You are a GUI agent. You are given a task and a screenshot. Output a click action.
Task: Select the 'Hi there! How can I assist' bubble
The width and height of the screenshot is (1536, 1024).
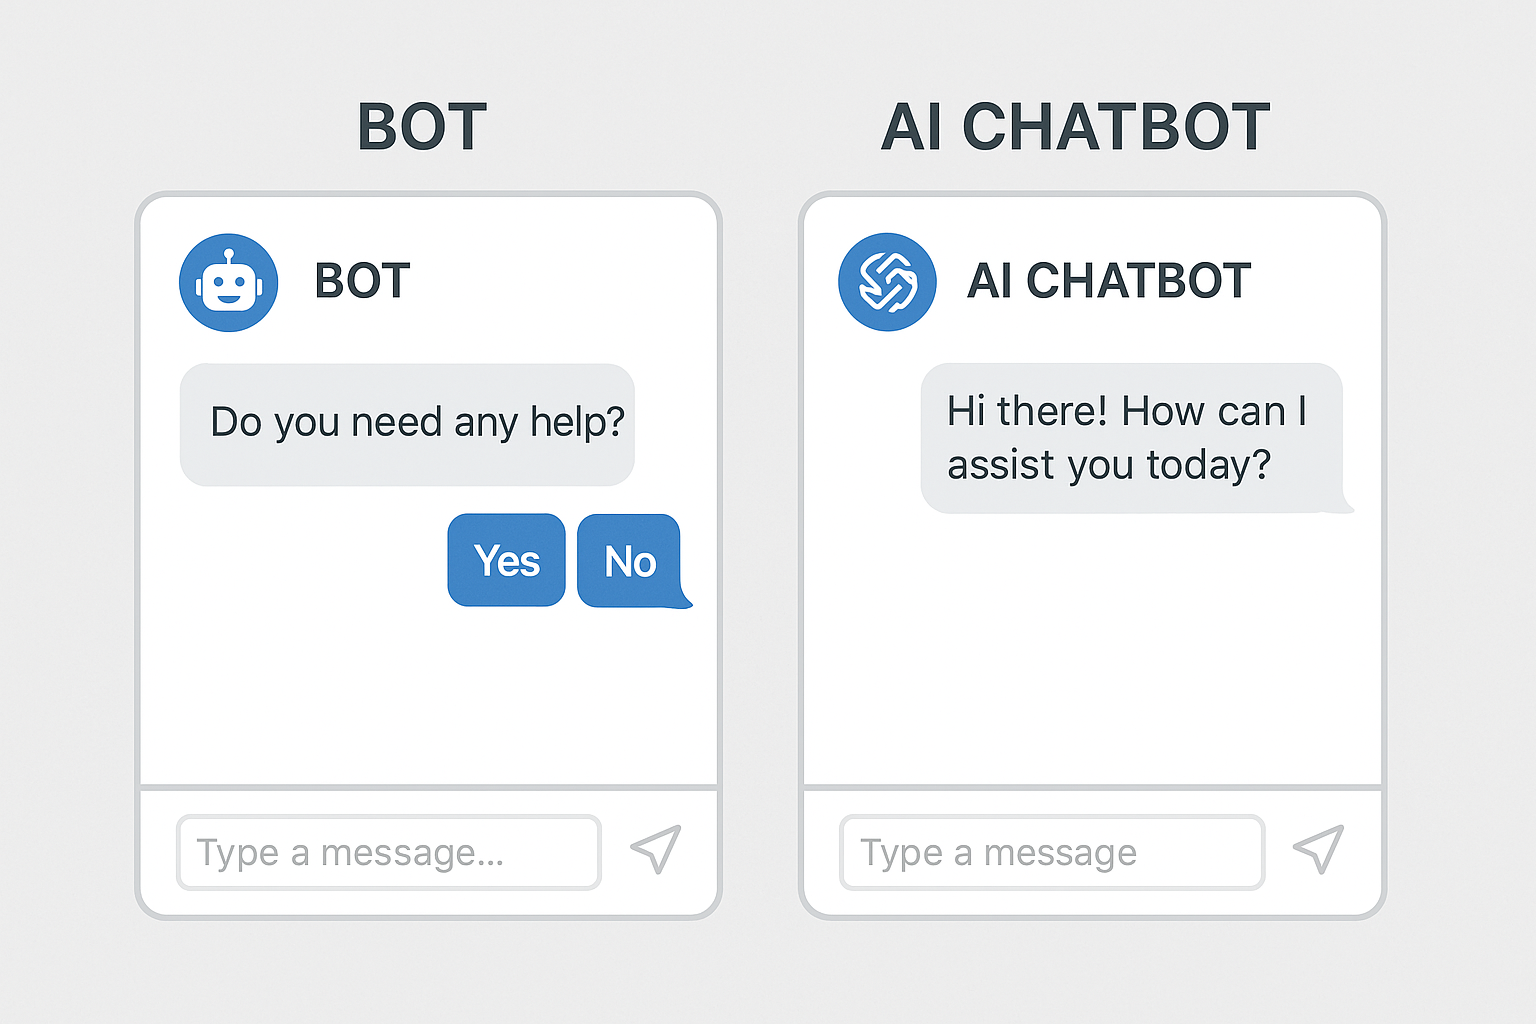(x=1130, y=438)
